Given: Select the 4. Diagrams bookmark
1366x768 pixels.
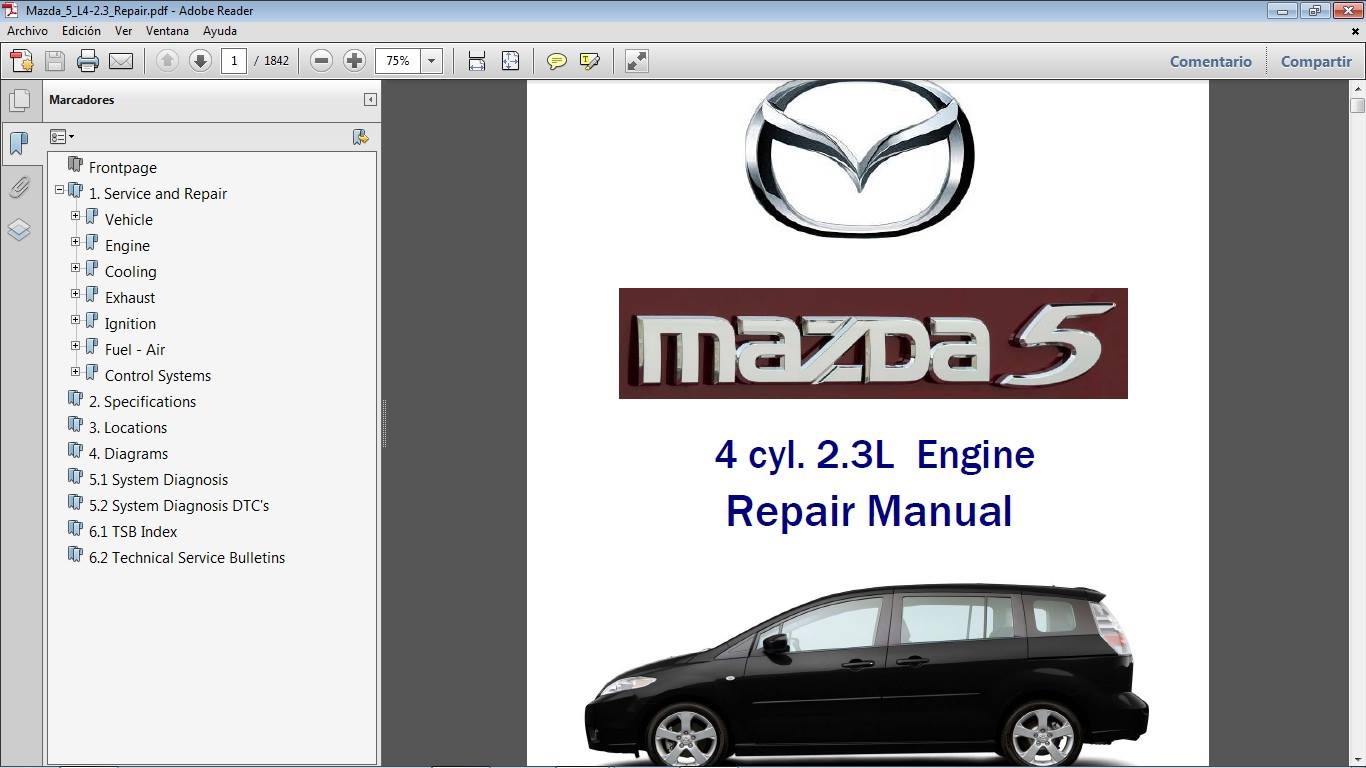Looking at the screenshot, I should click(x=128, y=454).
